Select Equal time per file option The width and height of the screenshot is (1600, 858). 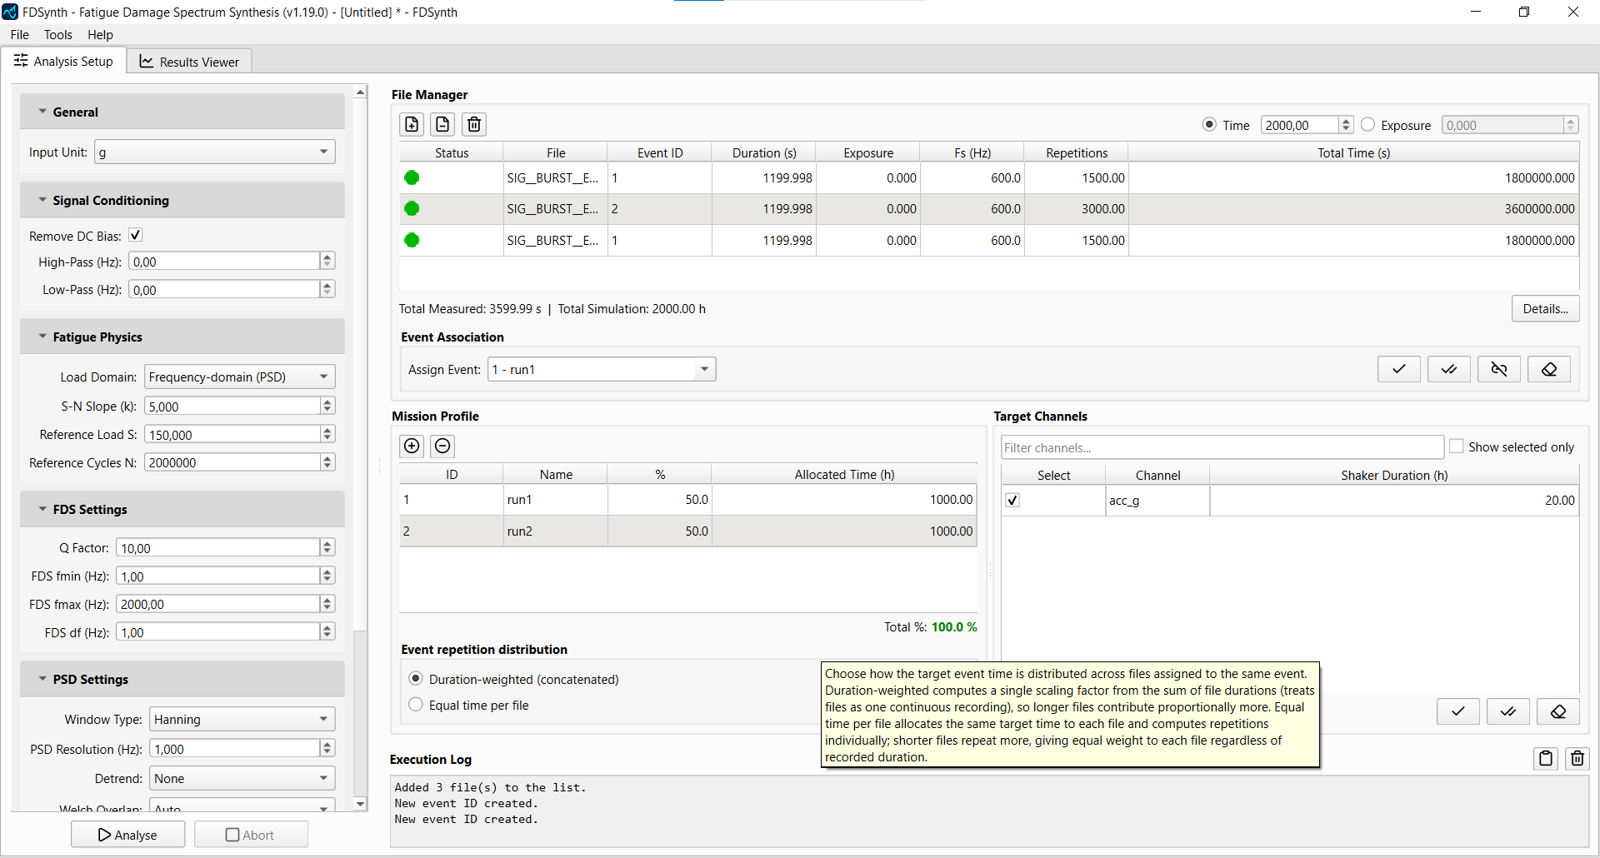pyautogui.click(x=416, y=705)
